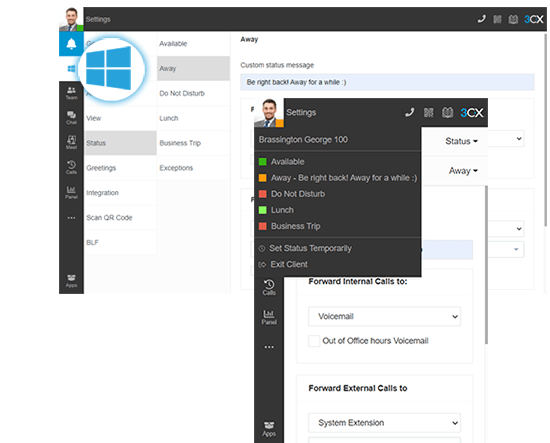The height and width of the screenshot is (443, 550).
Task: Open the Team sidebar icon
Action: click(x=71, y=93)
